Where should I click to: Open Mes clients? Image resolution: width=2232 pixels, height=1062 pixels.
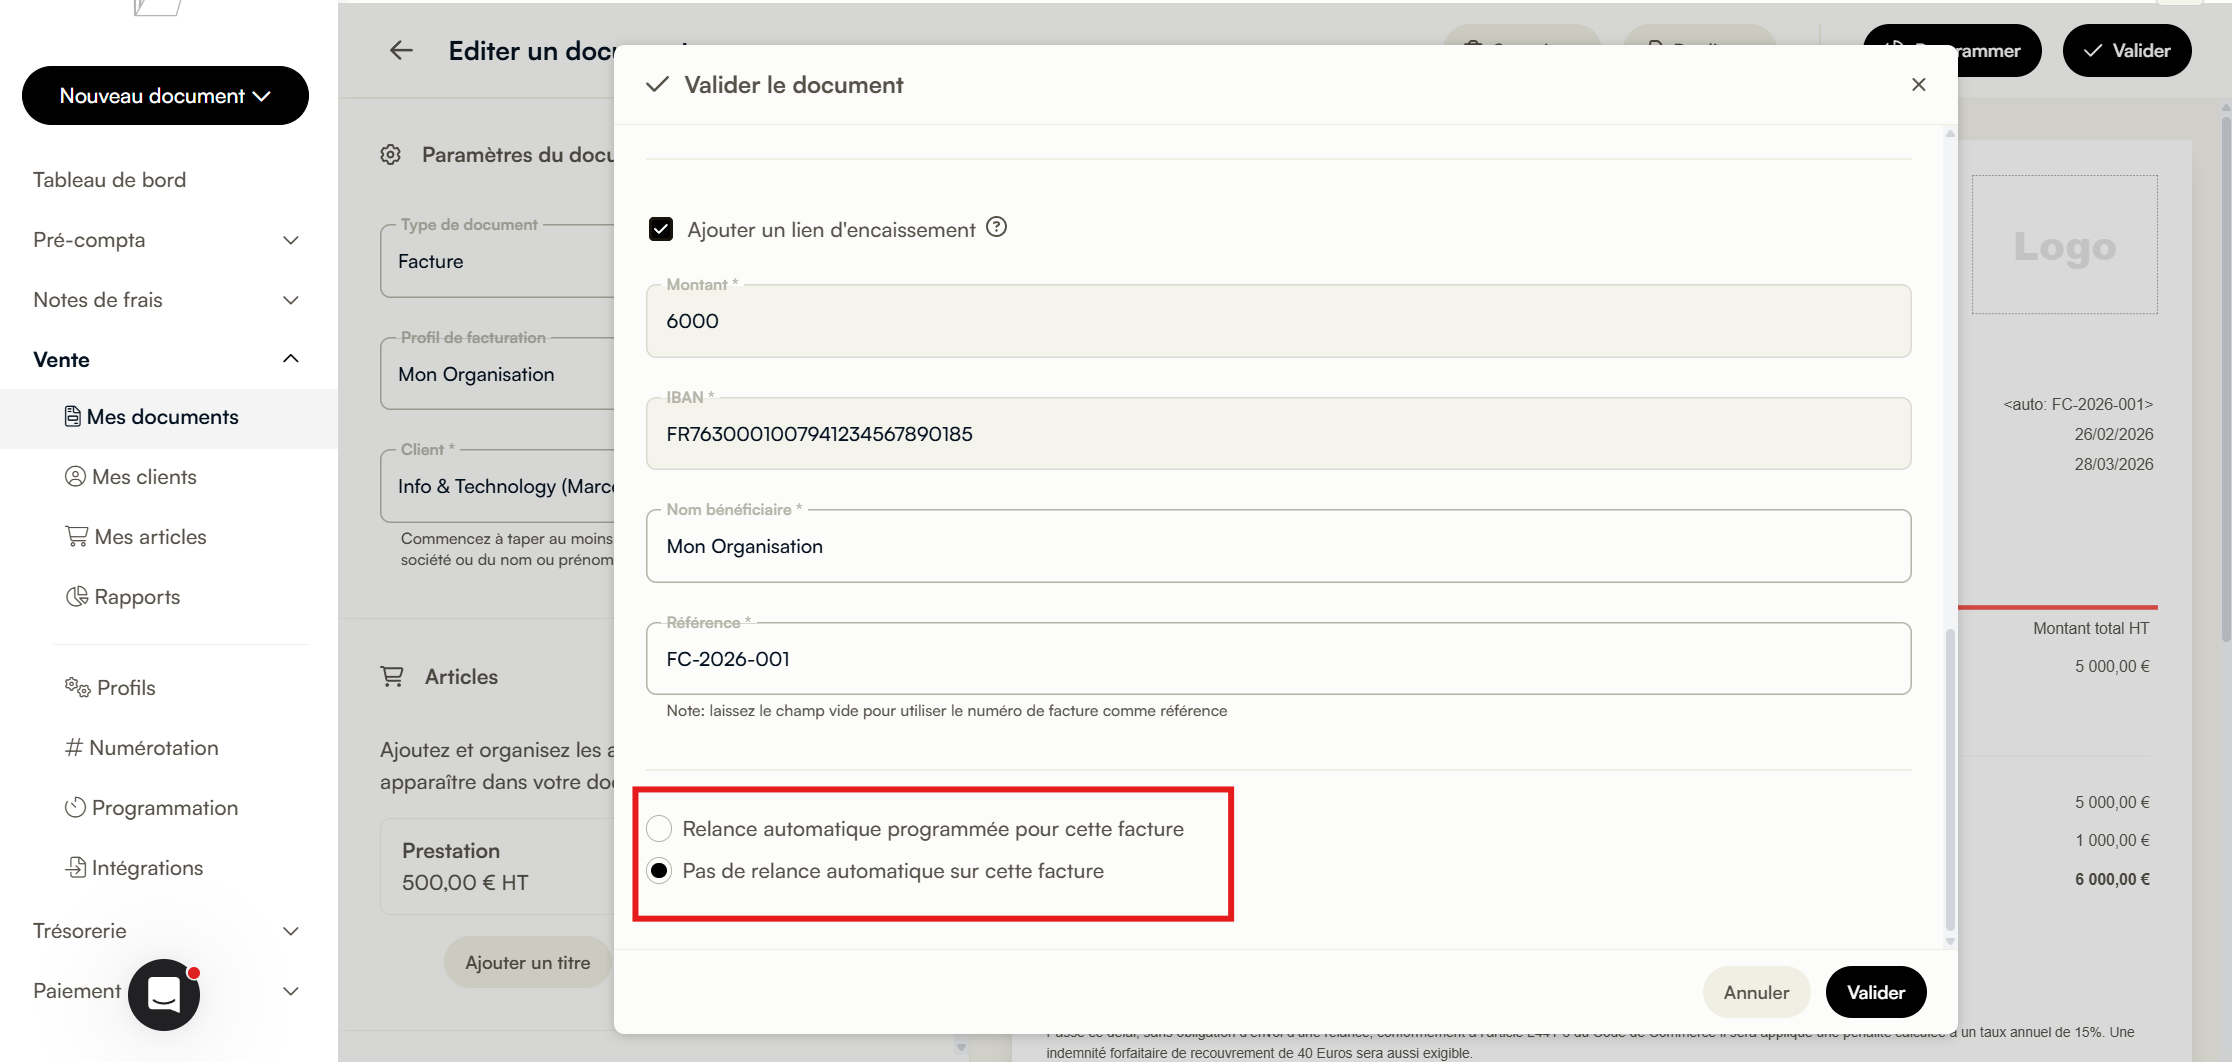coord(144,477)
